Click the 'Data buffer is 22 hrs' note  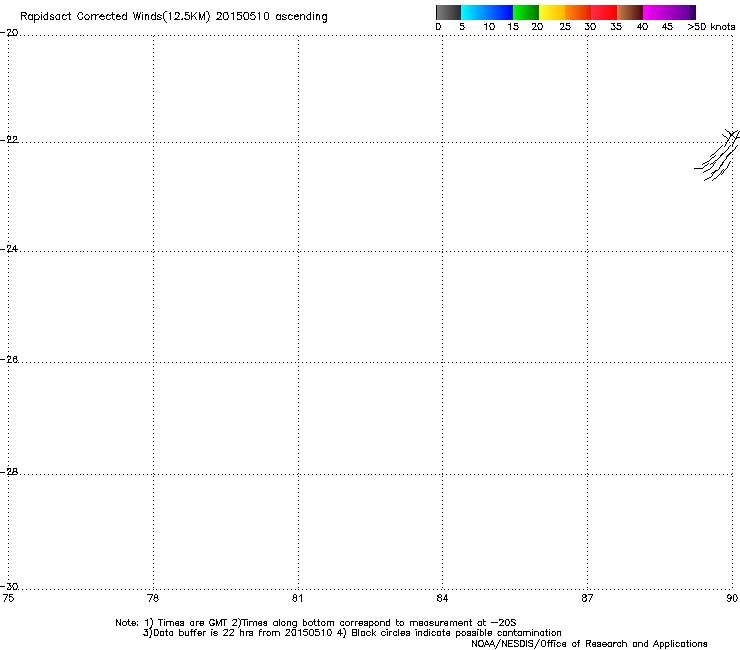pos(352,633)
